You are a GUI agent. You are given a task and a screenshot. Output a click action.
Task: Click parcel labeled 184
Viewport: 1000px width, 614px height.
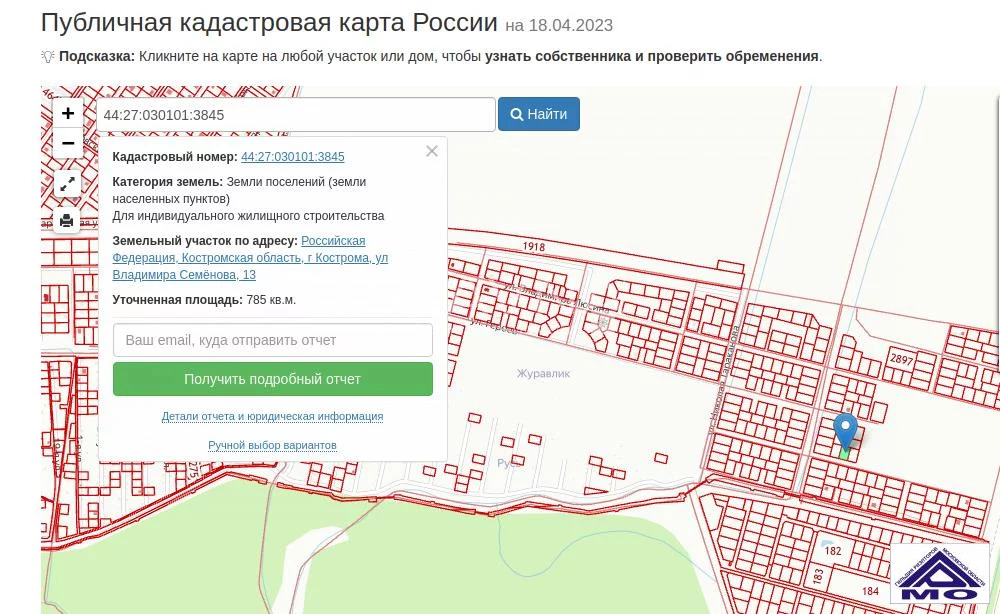click(870, 592)
